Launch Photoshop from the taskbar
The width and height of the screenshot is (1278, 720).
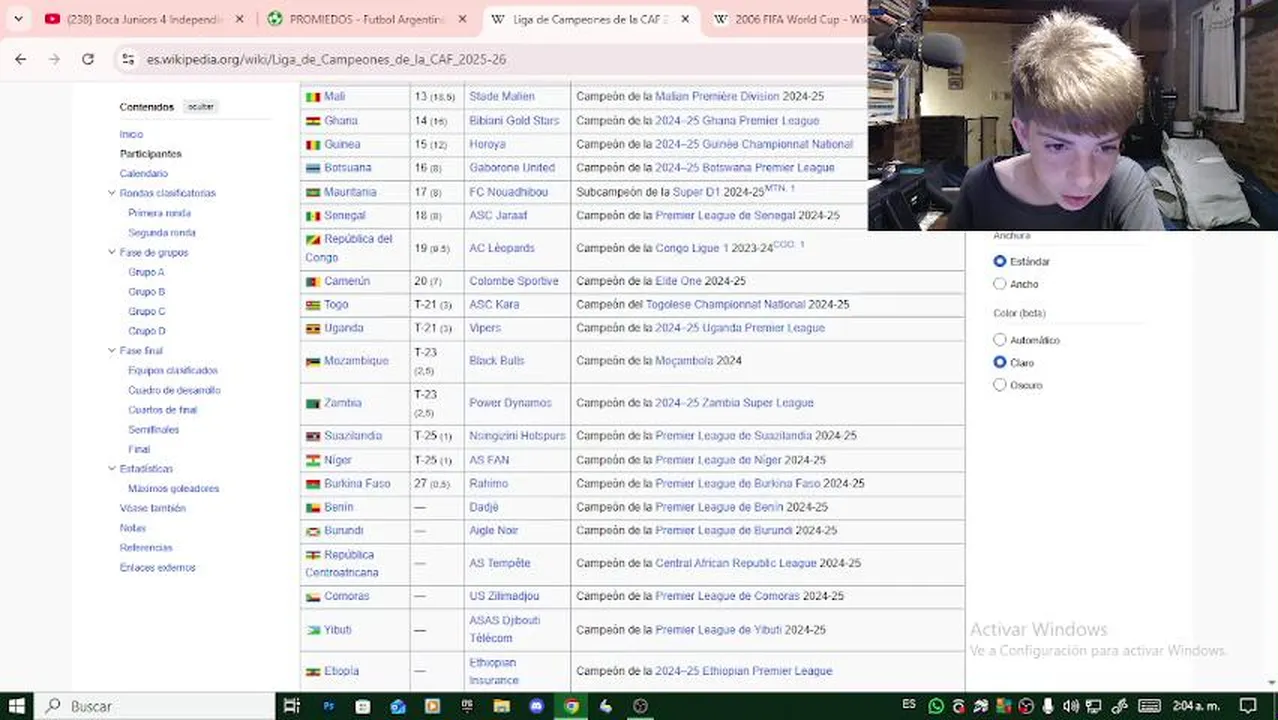point(328,706)
